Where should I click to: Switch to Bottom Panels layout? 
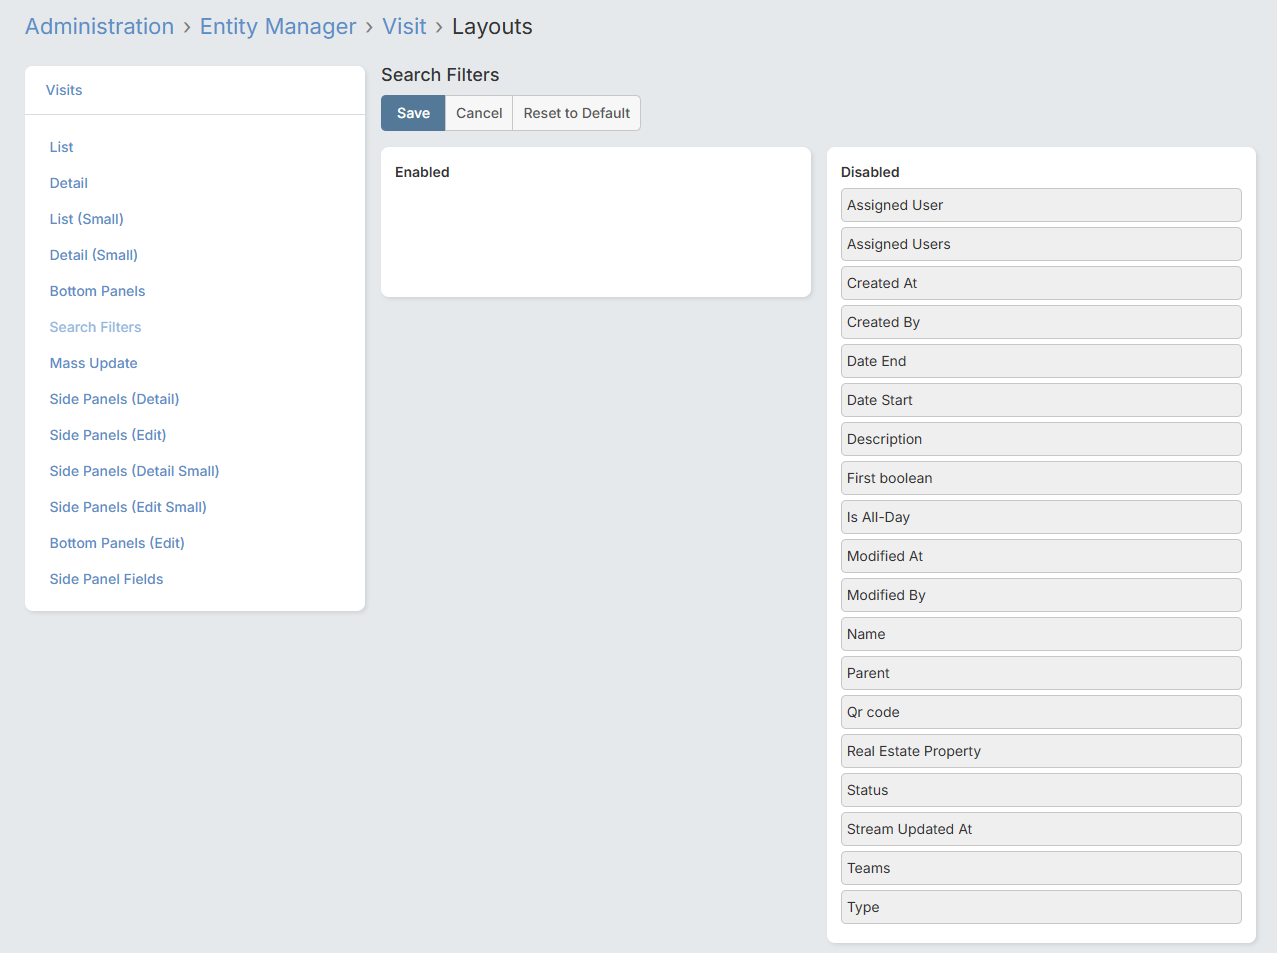point(97,291)
